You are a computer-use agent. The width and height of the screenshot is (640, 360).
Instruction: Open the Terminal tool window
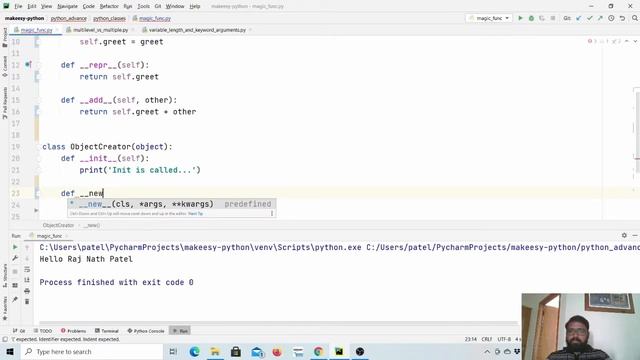107,331
